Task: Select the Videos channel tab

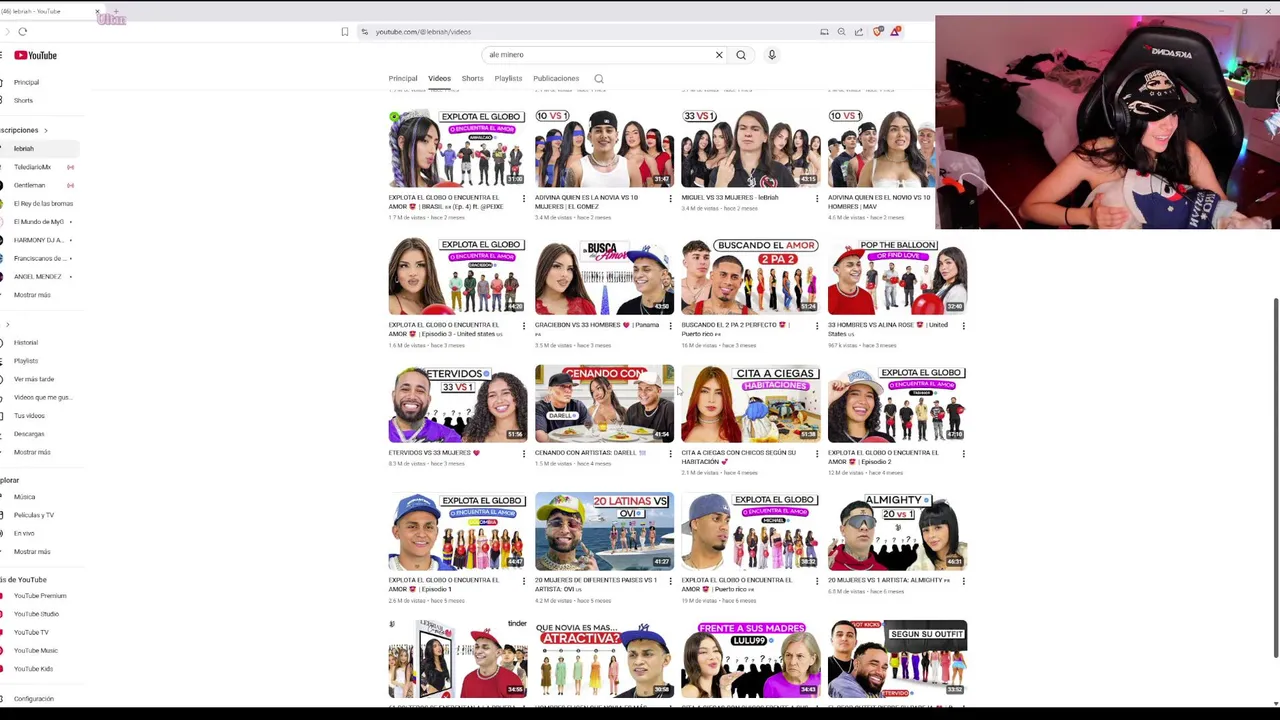Action: tap(440, 78)
